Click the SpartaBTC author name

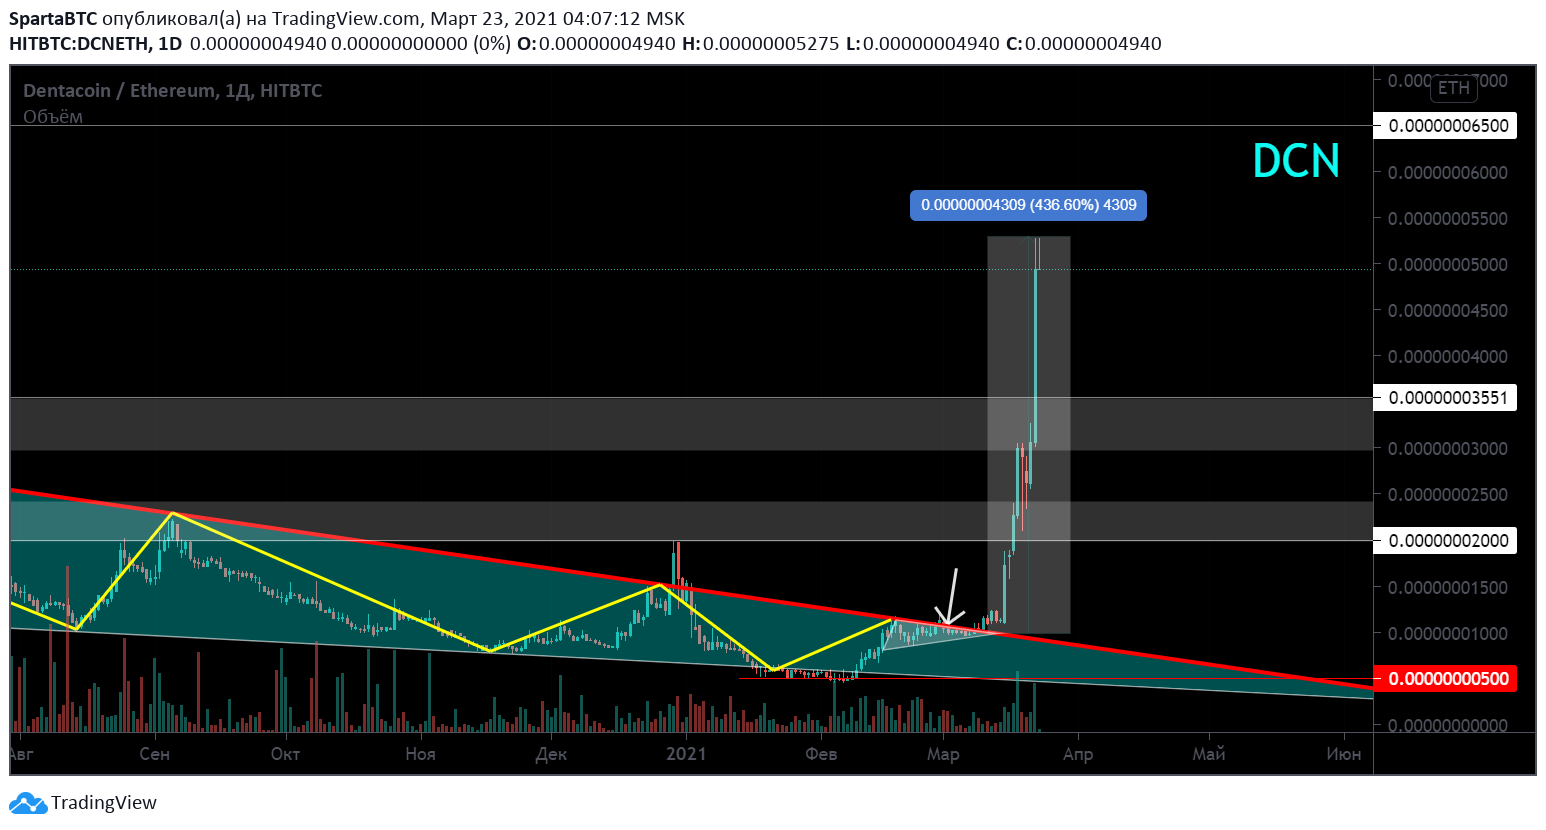click(x=53, y=19)
